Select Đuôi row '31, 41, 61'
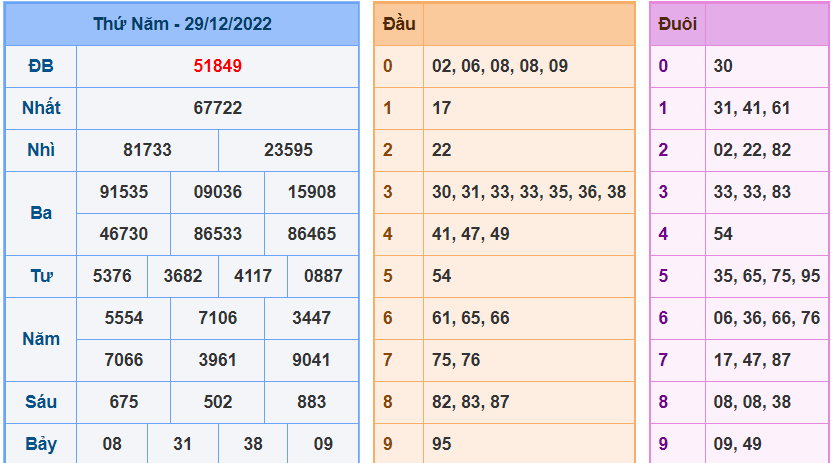The height and width of the screenshot is (463, 831). [x=752, y=108]
